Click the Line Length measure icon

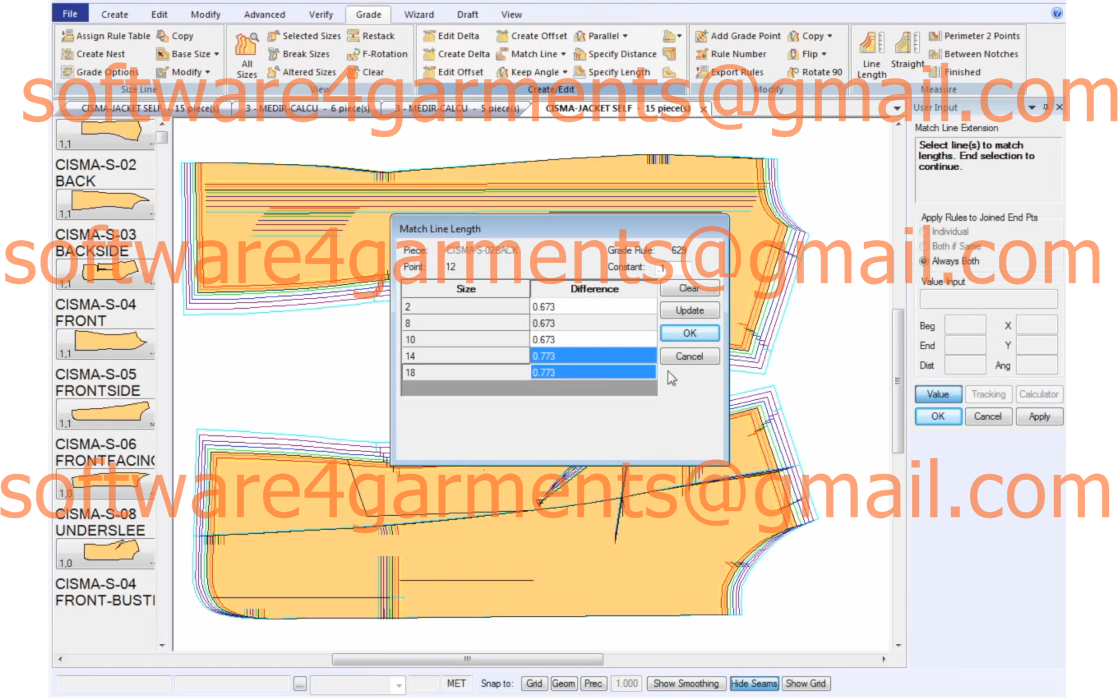(x=871, y=55)
